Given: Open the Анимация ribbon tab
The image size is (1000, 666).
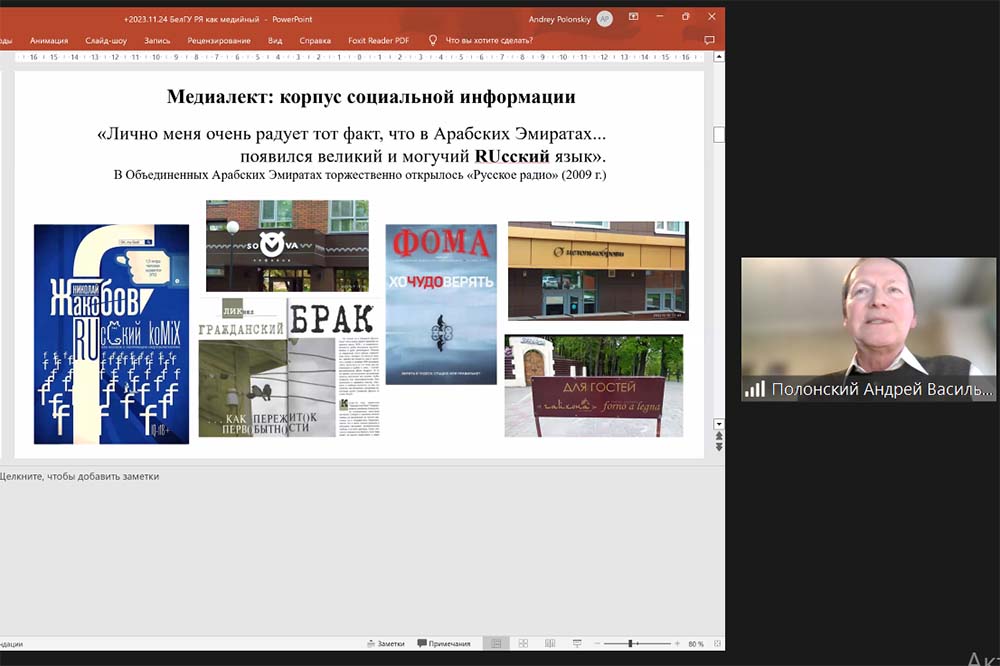Looking at the screenshot, I should pyautogui.click(x=49, y=40).
